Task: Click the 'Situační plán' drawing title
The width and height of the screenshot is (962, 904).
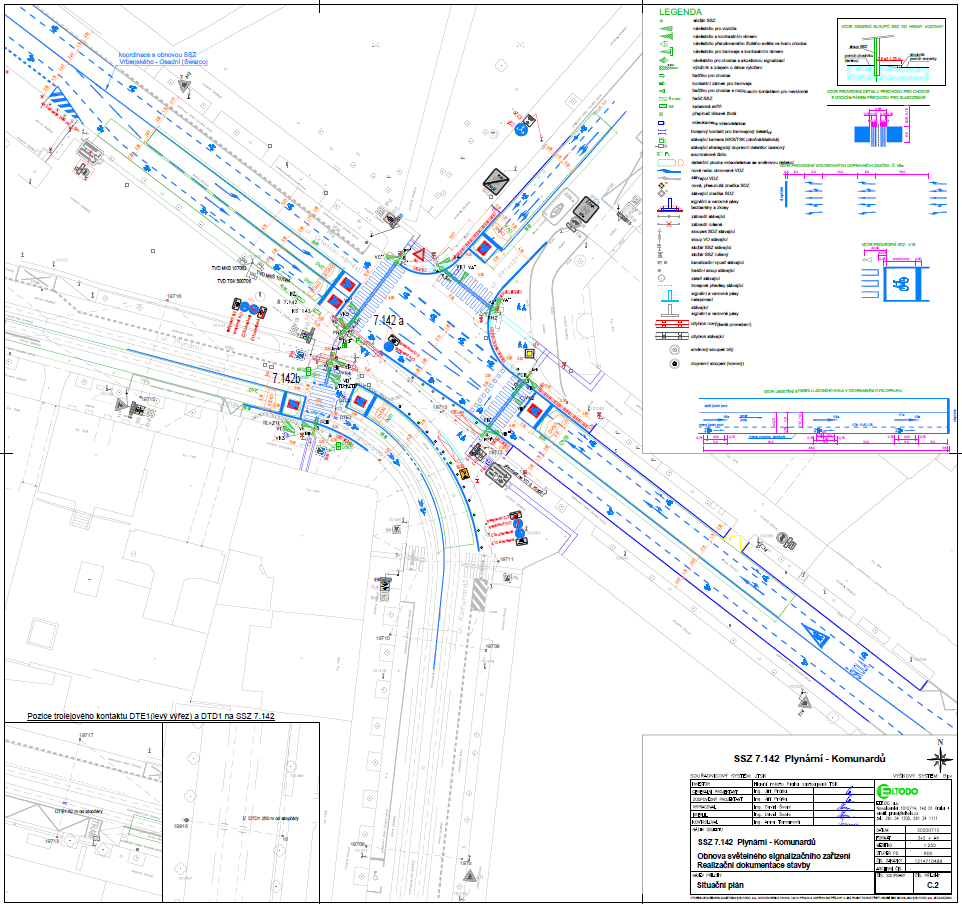Action: tap(724, 885)
